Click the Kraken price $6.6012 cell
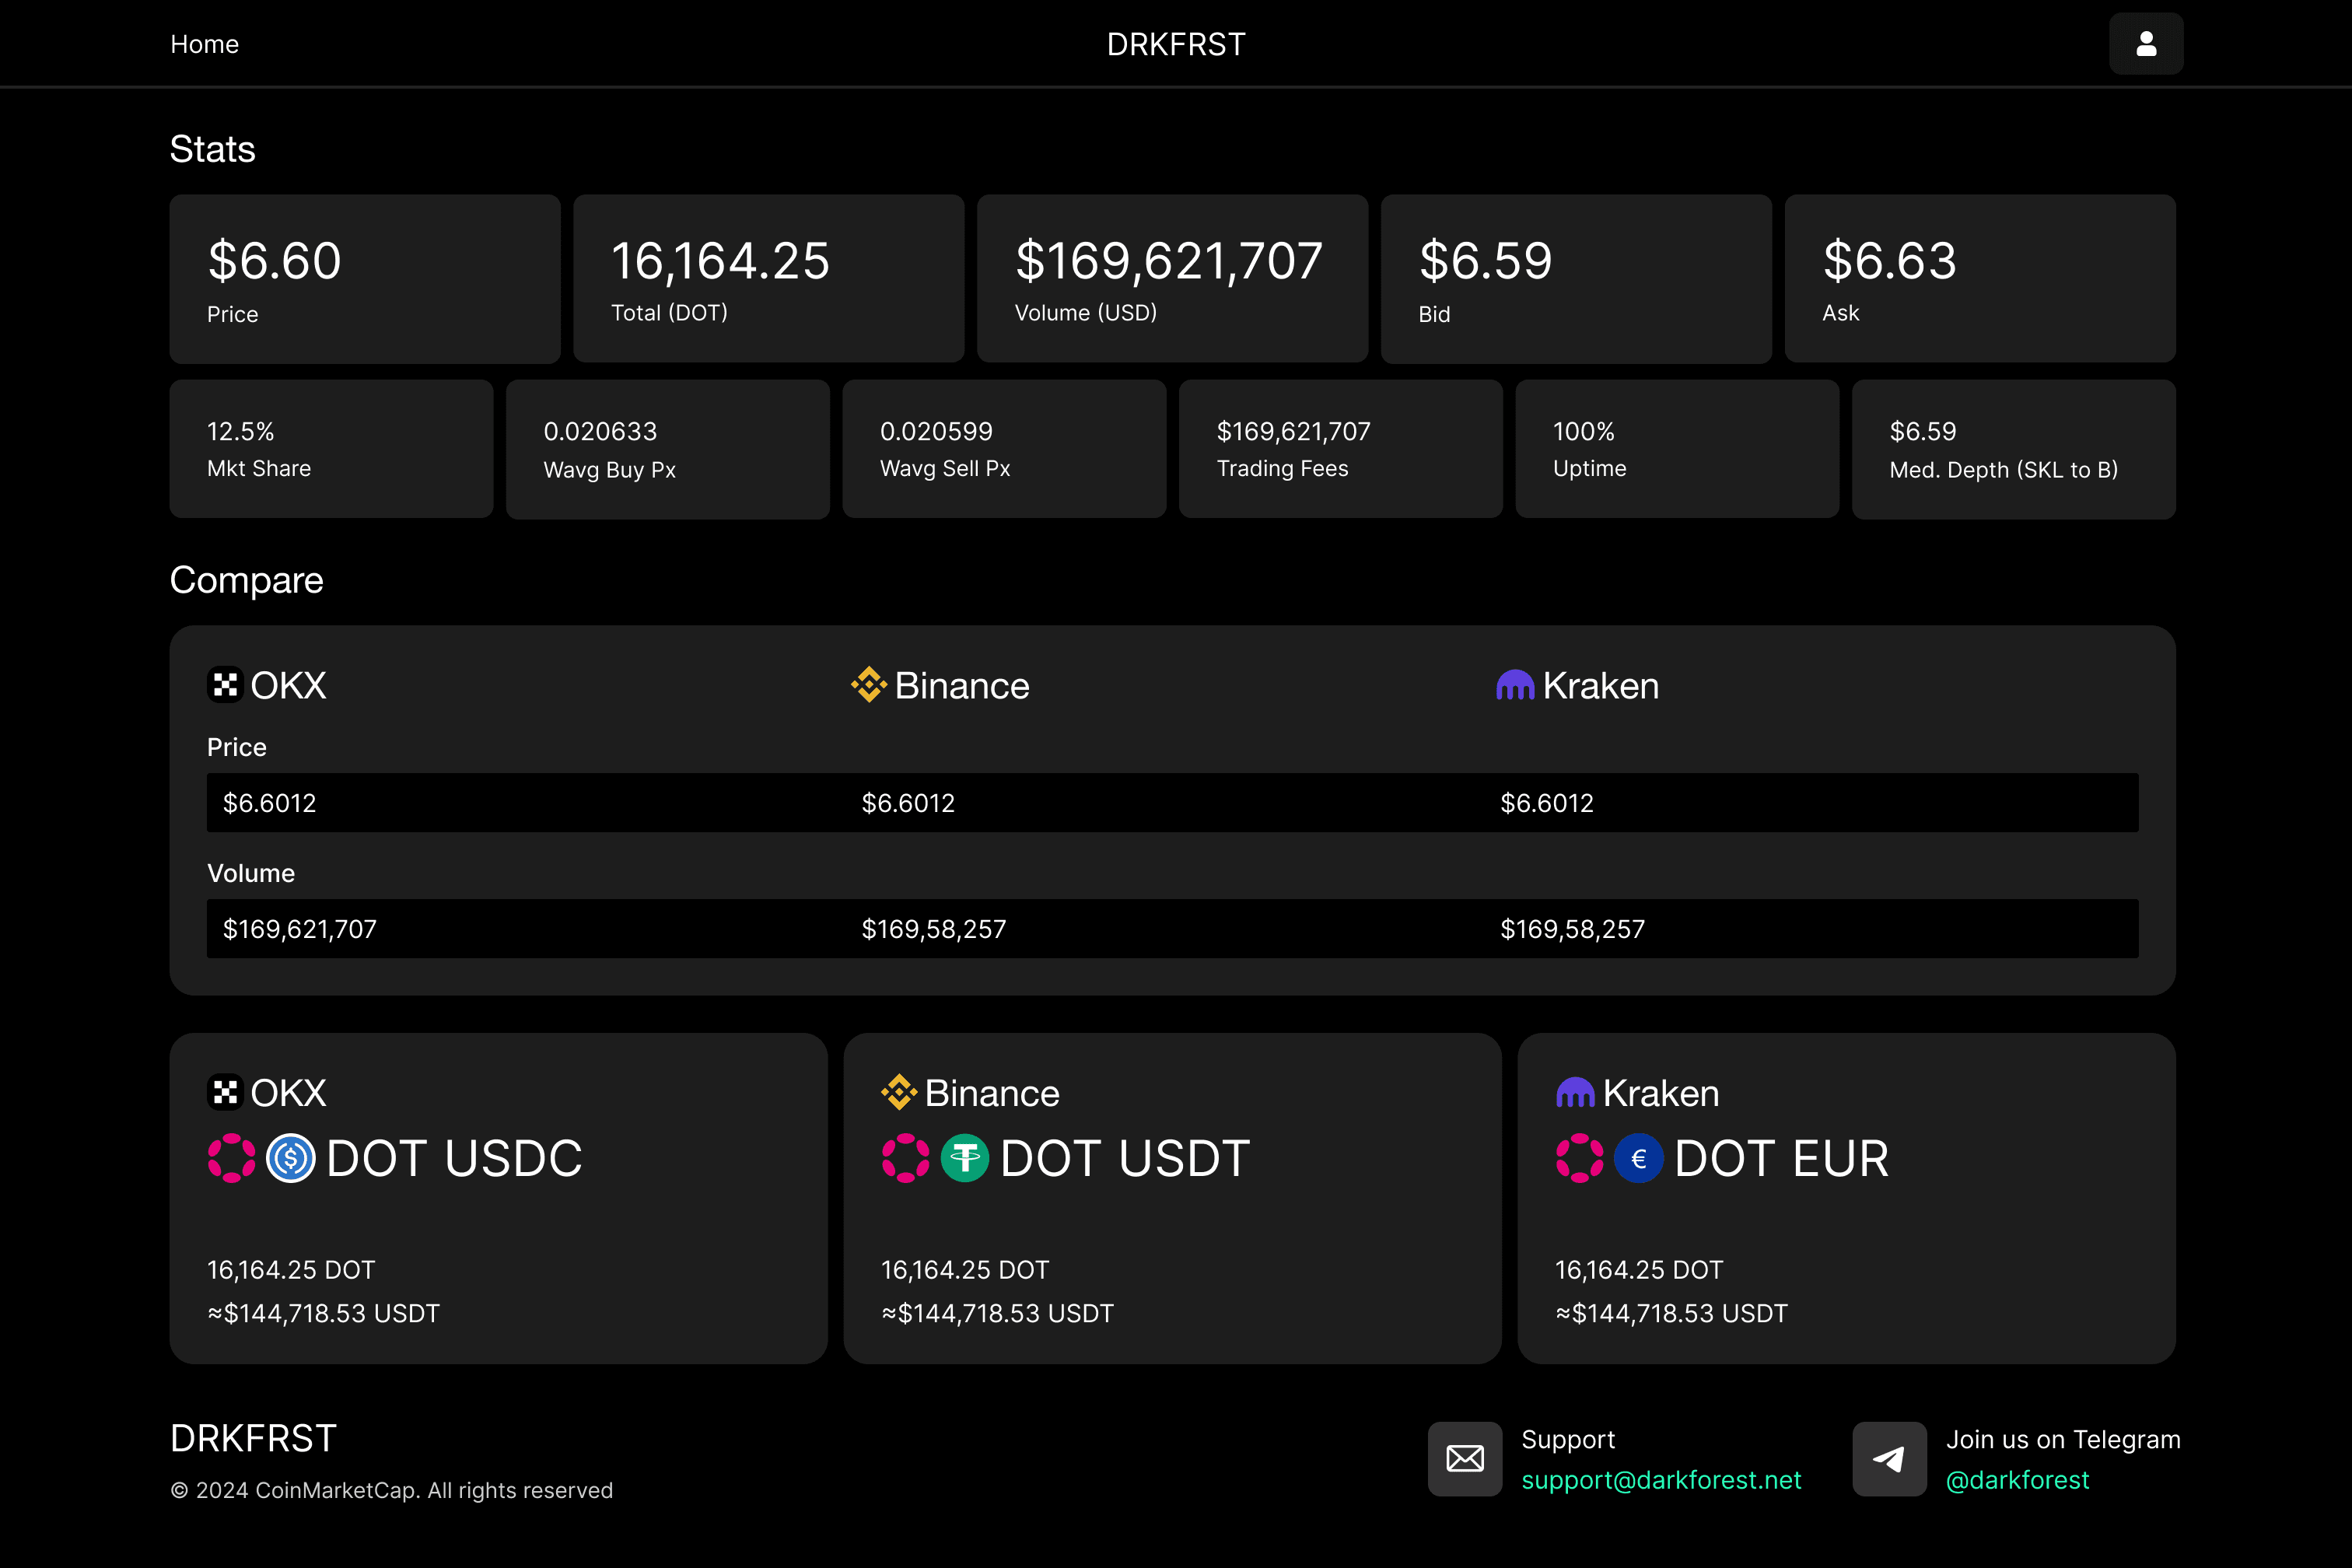2352x1568 pixels. coord(1547,803)
